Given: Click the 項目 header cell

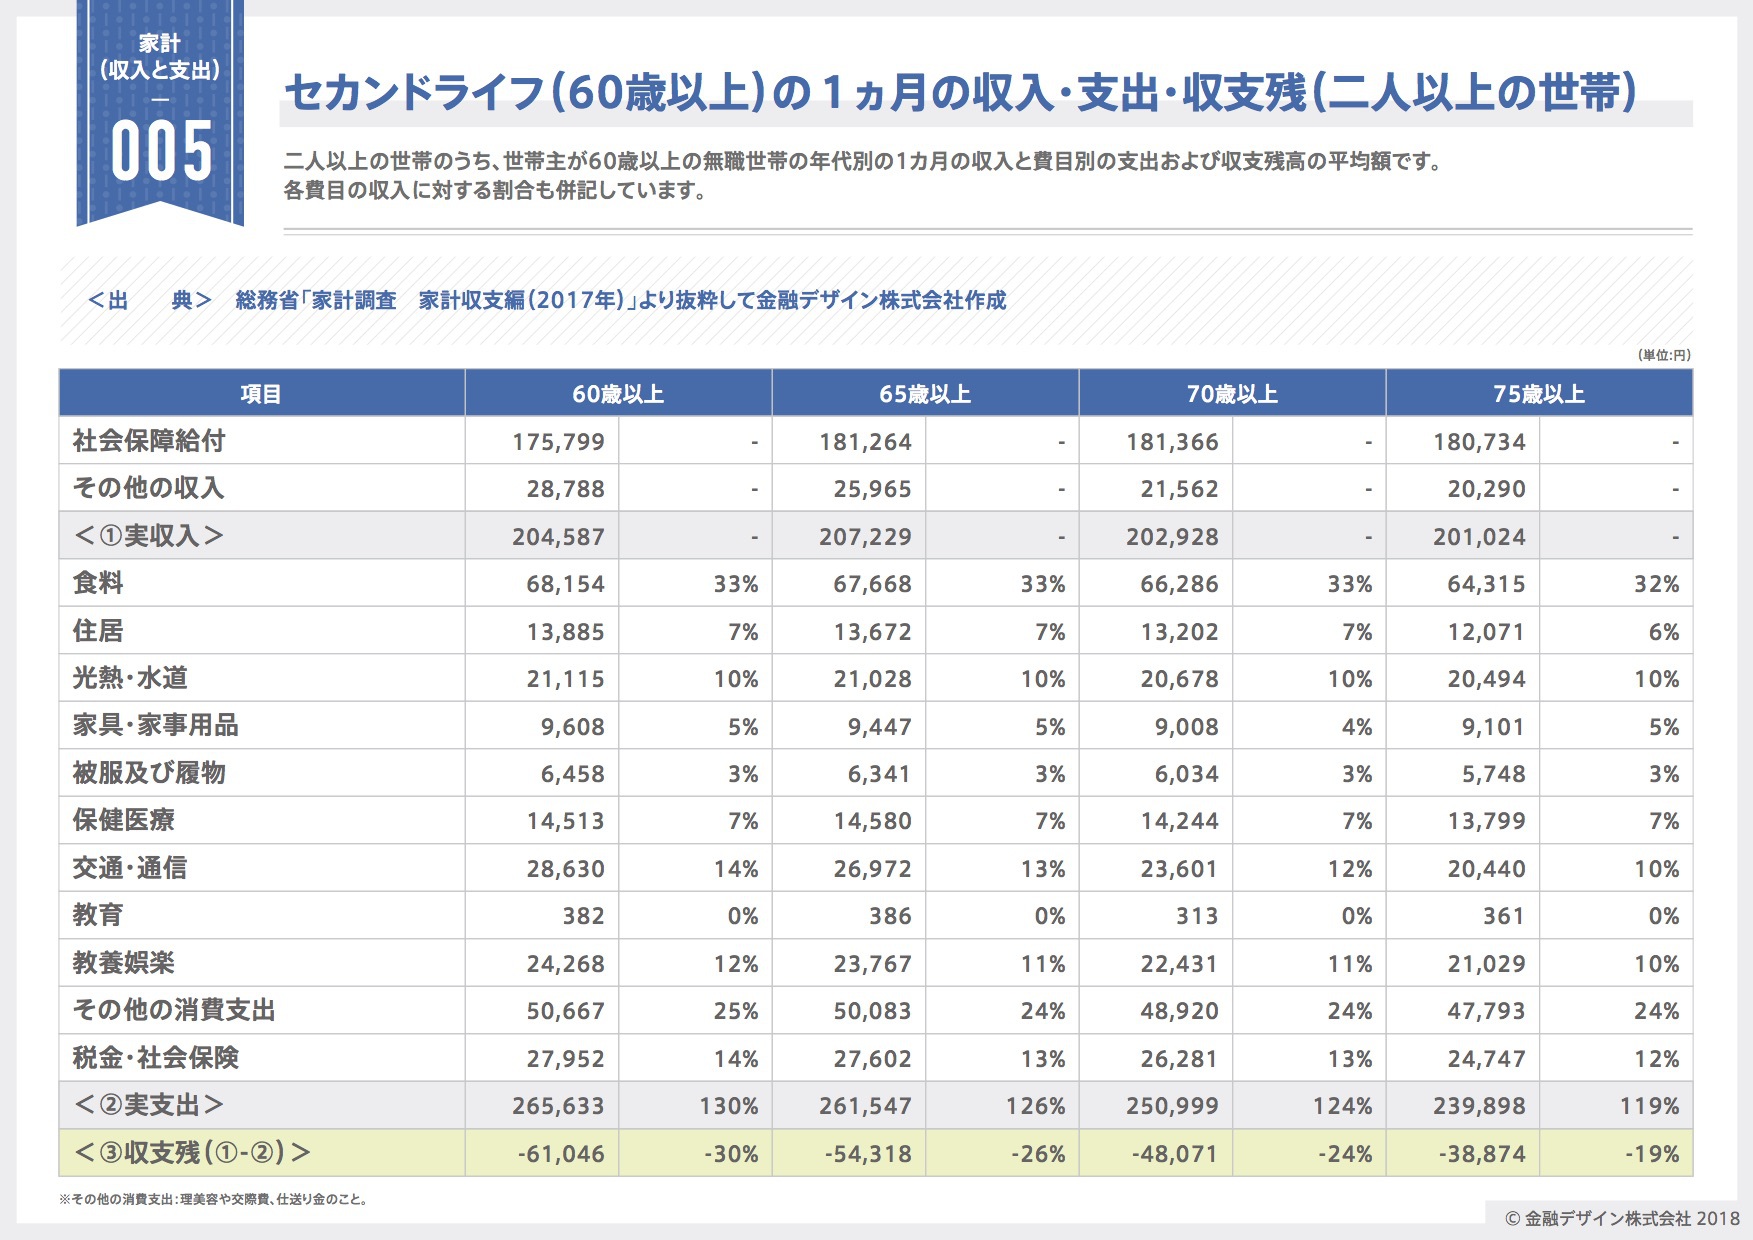Looking at the screenshot, I should point(261,394).
